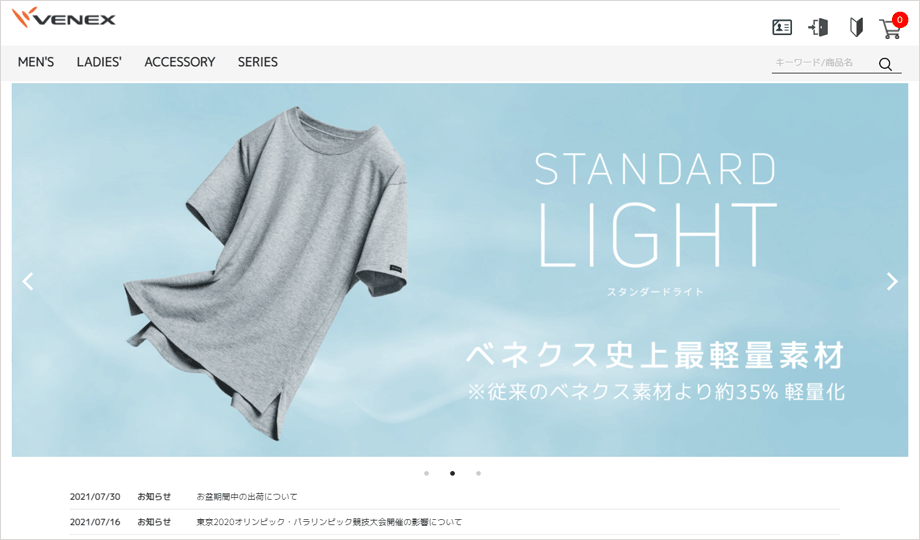Open the SERIES menu
Screen dimensions: 920x540
pyautogui.click(x=258, y=62)
